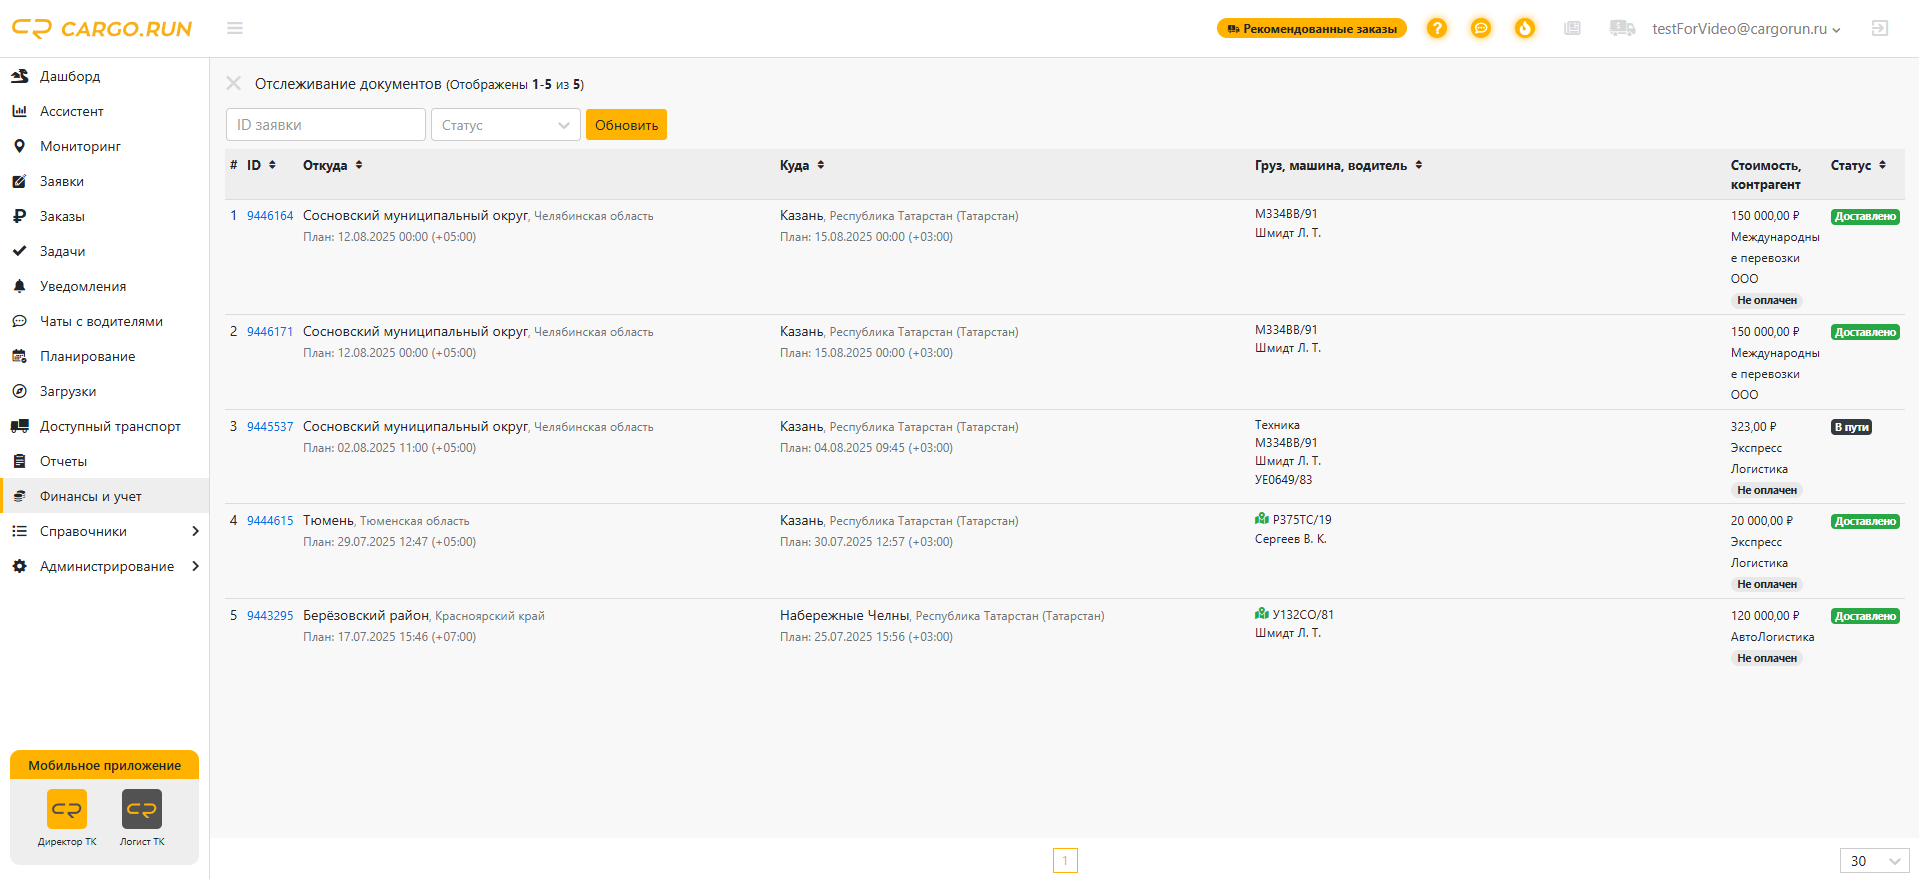
Task: Click the ID заявки input field
Action: [x=325, y=125]
